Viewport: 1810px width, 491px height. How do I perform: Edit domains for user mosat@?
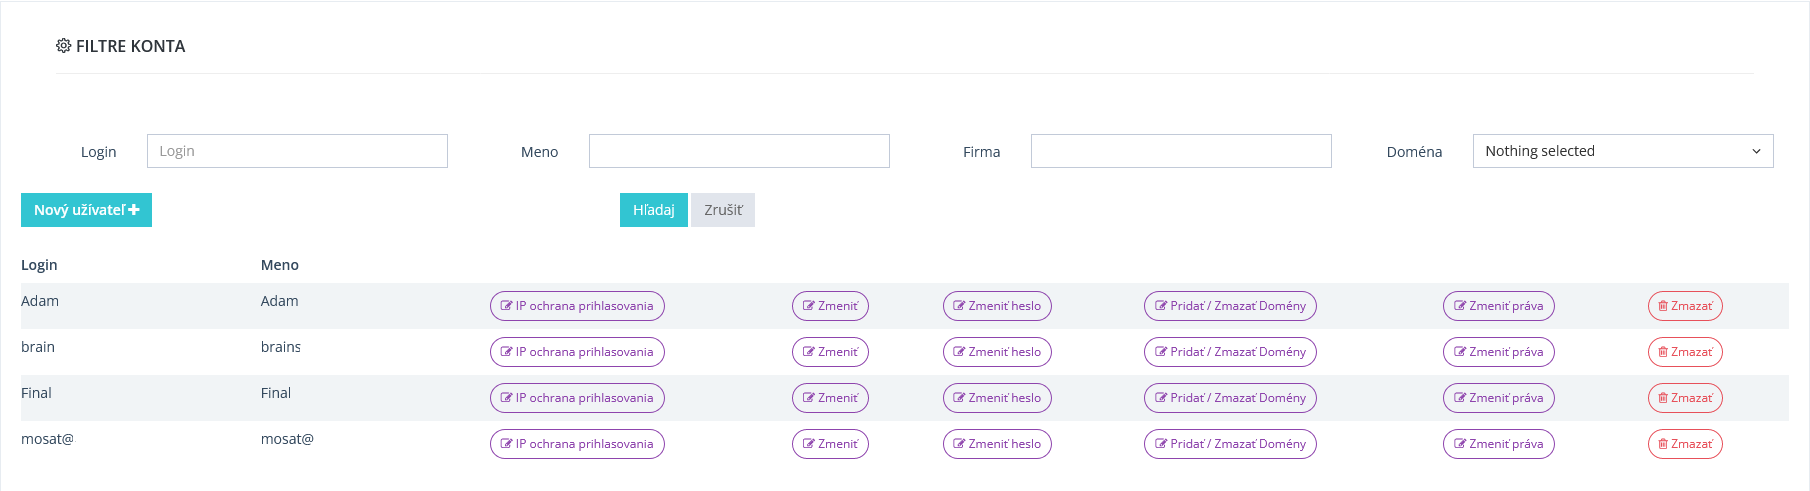pos(1230,444)
